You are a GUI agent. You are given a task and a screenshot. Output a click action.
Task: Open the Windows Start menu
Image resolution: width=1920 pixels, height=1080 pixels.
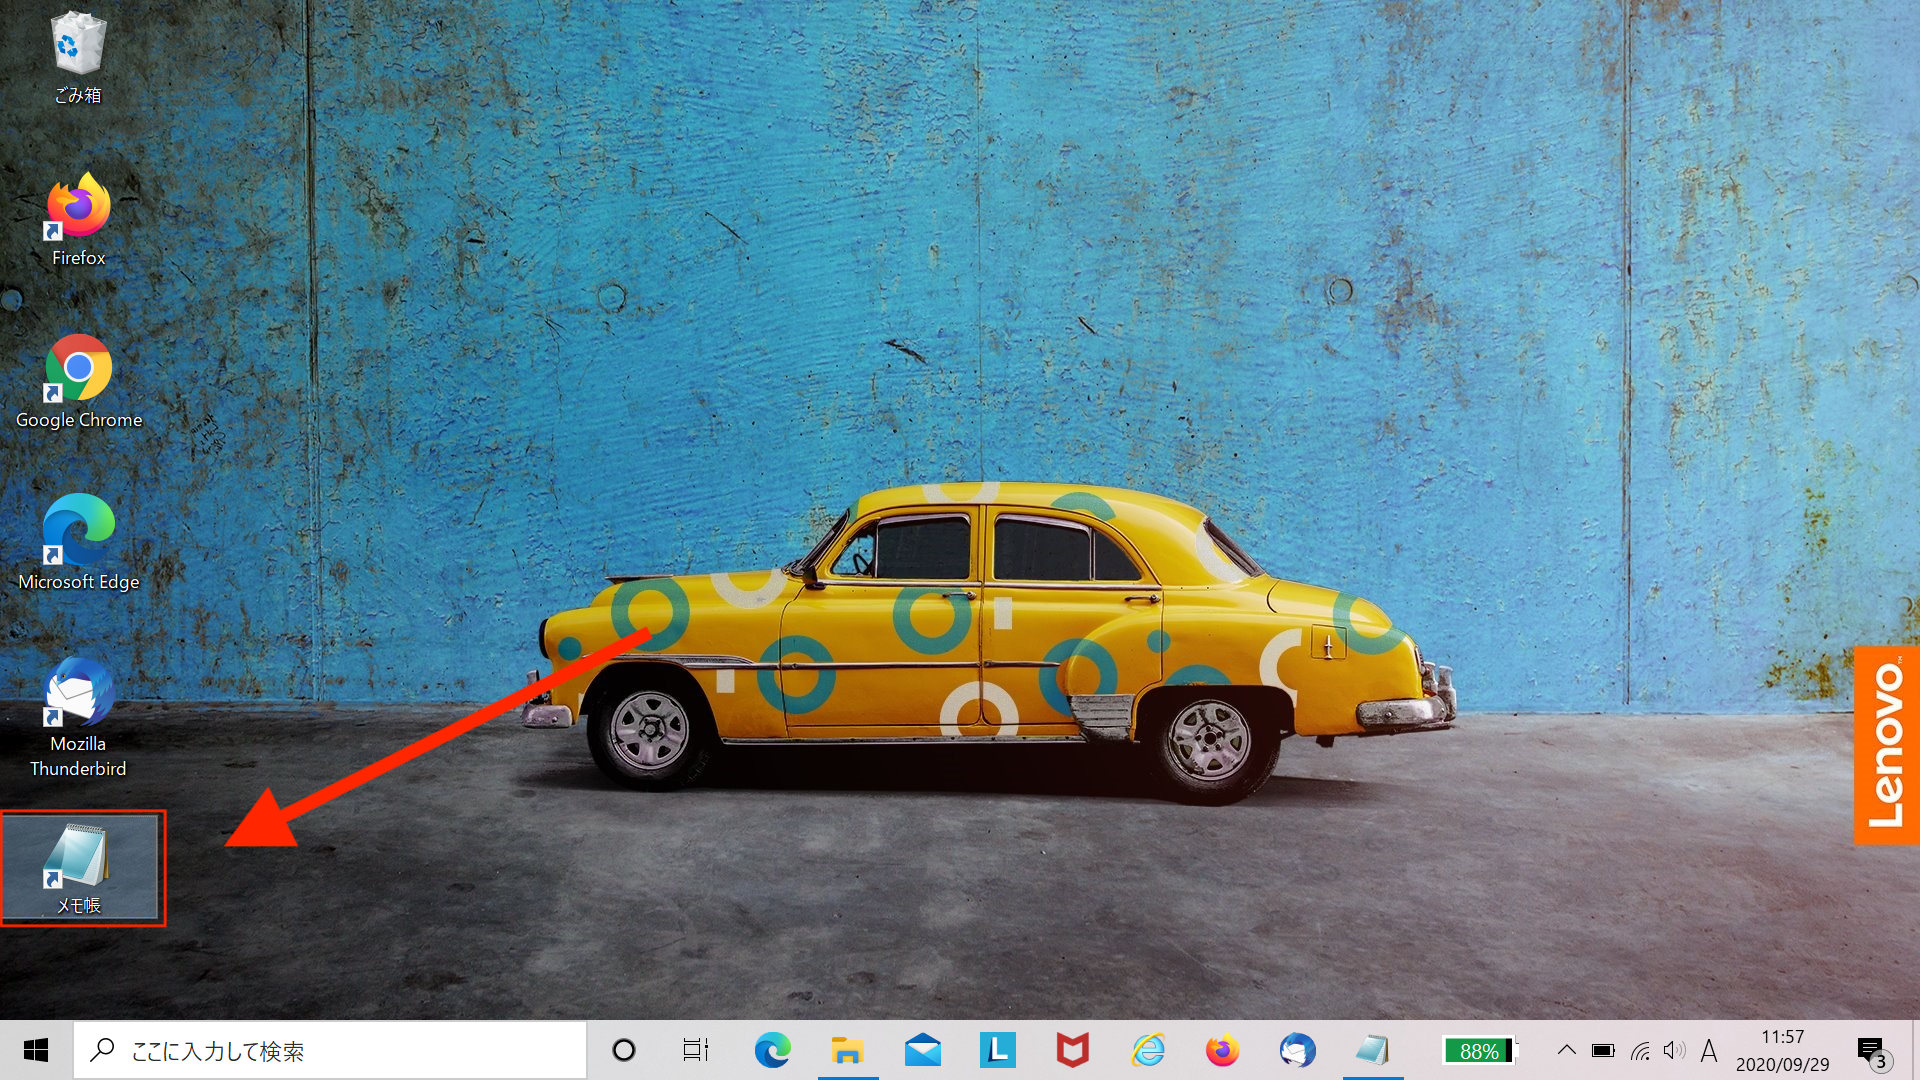click(36, 1050)
